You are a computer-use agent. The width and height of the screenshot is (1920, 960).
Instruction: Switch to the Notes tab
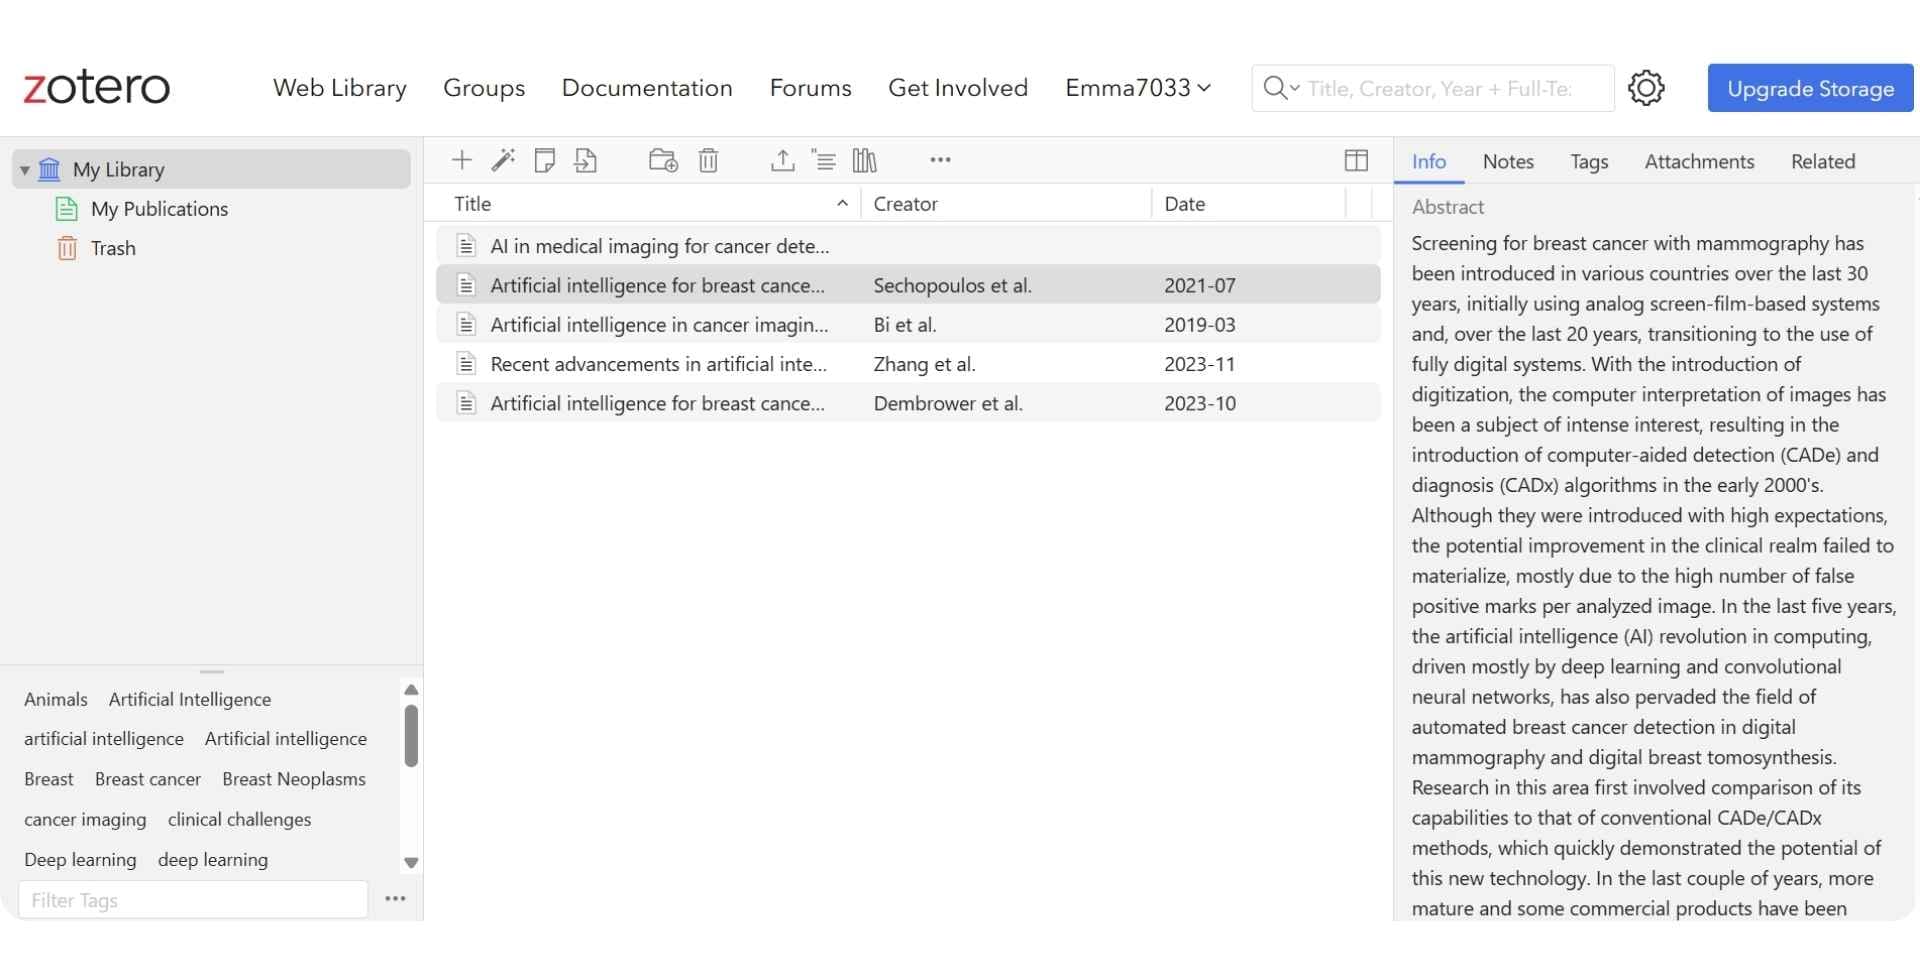coord(1508,161)
